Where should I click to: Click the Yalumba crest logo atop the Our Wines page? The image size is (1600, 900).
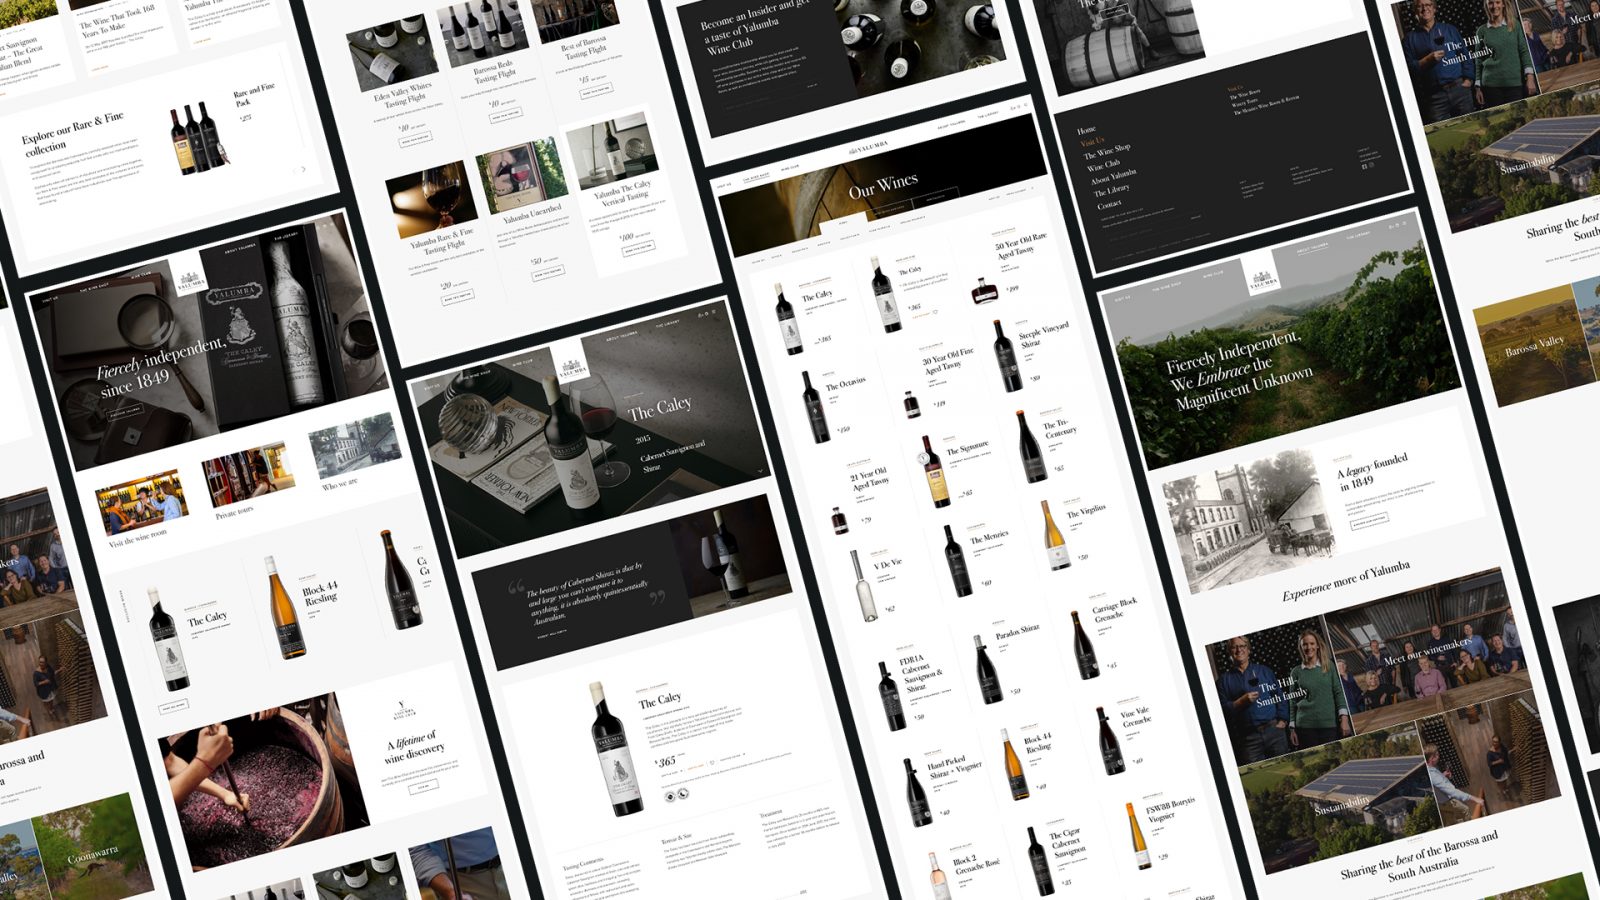click(x=869, y=147)
